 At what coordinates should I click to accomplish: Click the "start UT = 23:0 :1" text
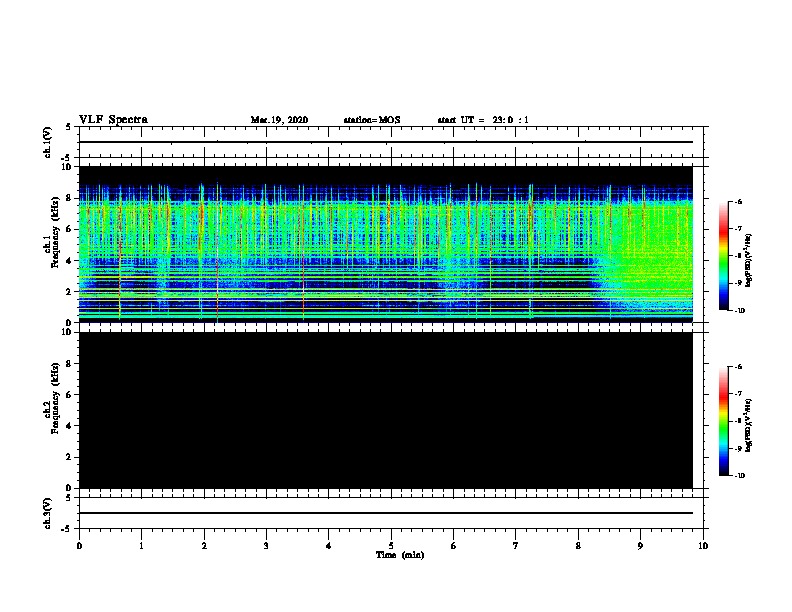coord(483,120)
